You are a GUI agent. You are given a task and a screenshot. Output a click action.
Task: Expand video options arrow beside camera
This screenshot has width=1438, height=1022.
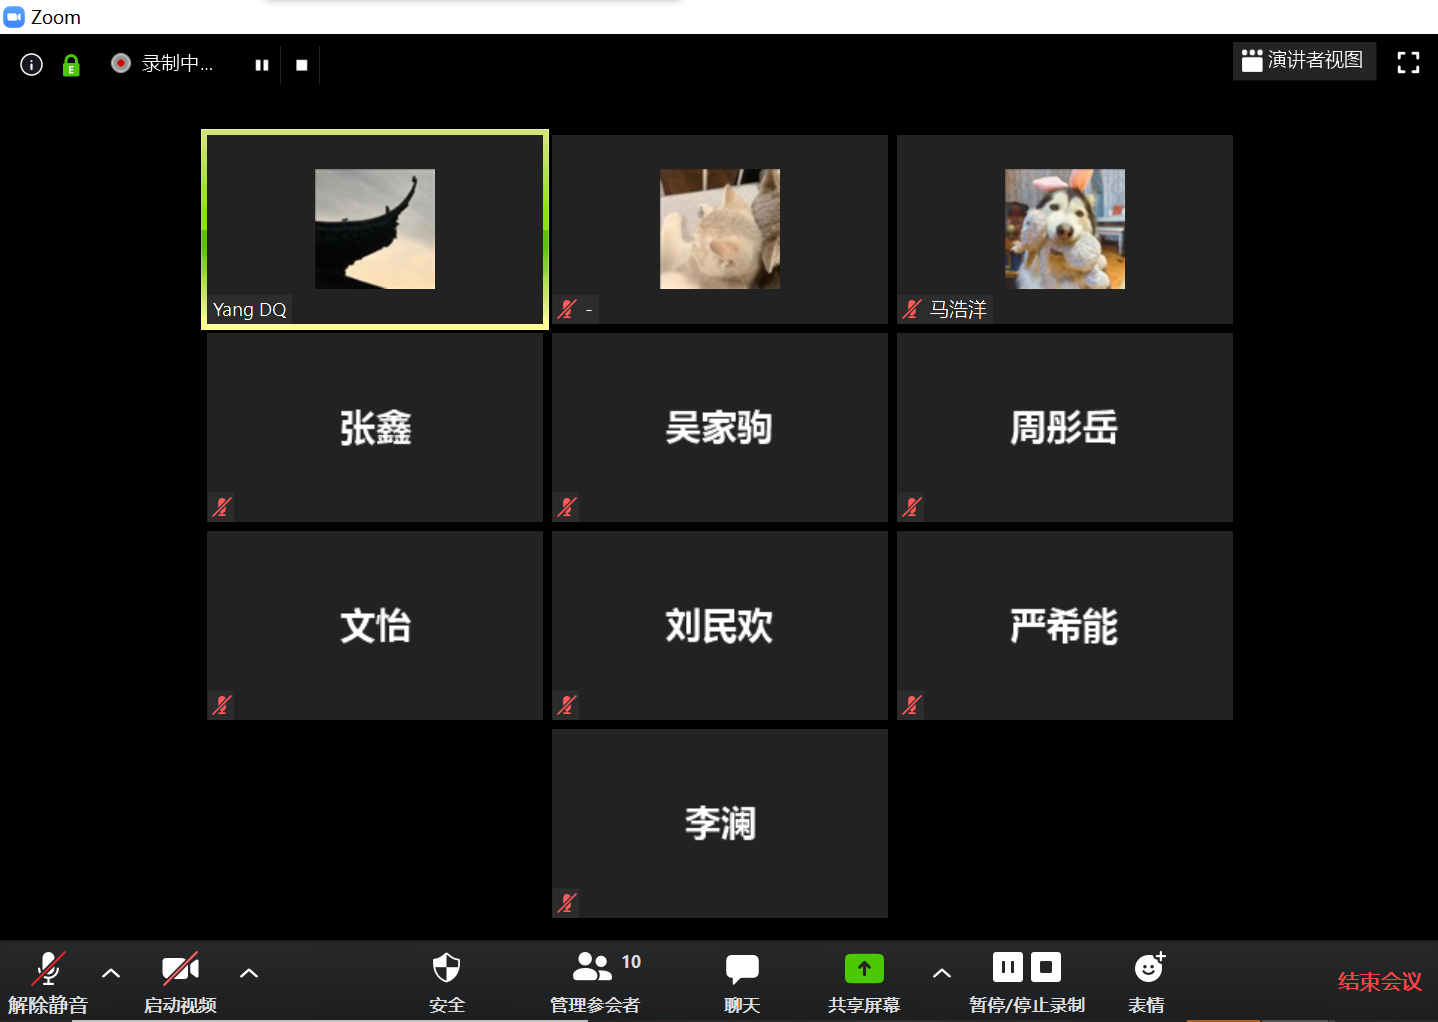pos(249,973)
